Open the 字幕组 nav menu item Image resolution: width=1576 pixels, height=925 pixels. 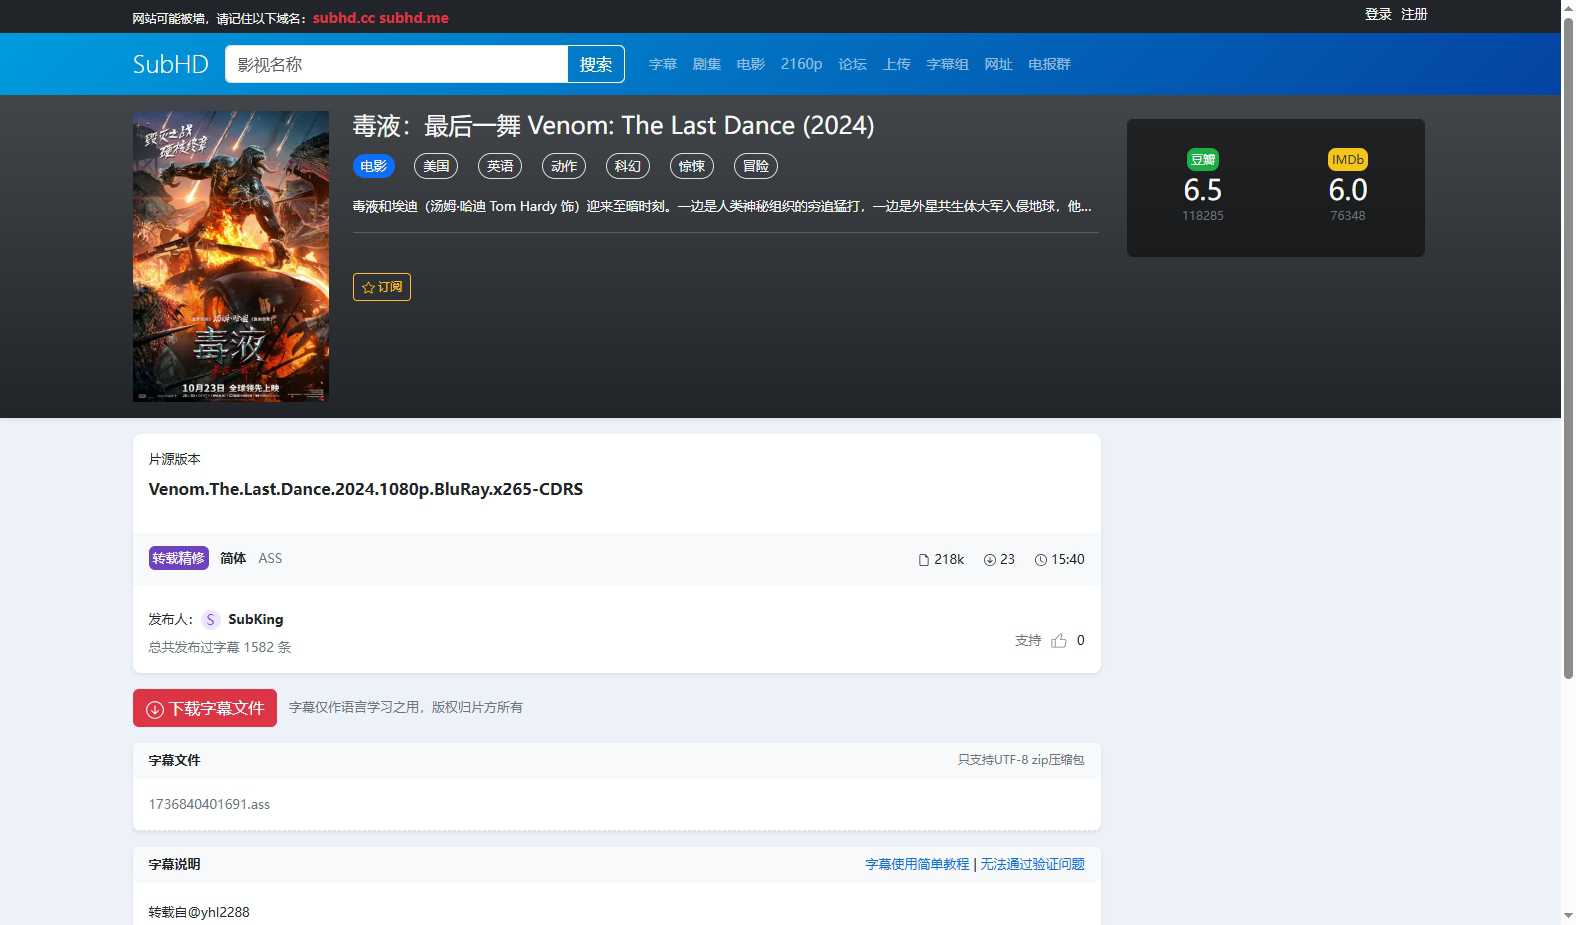948,64
